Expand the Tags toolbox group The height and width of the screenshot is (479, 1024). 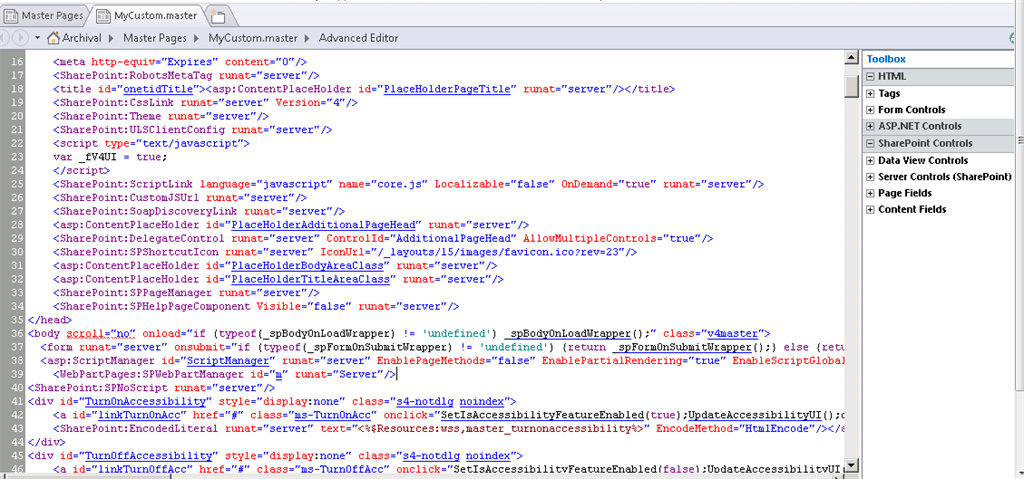[x=870, y=93]
